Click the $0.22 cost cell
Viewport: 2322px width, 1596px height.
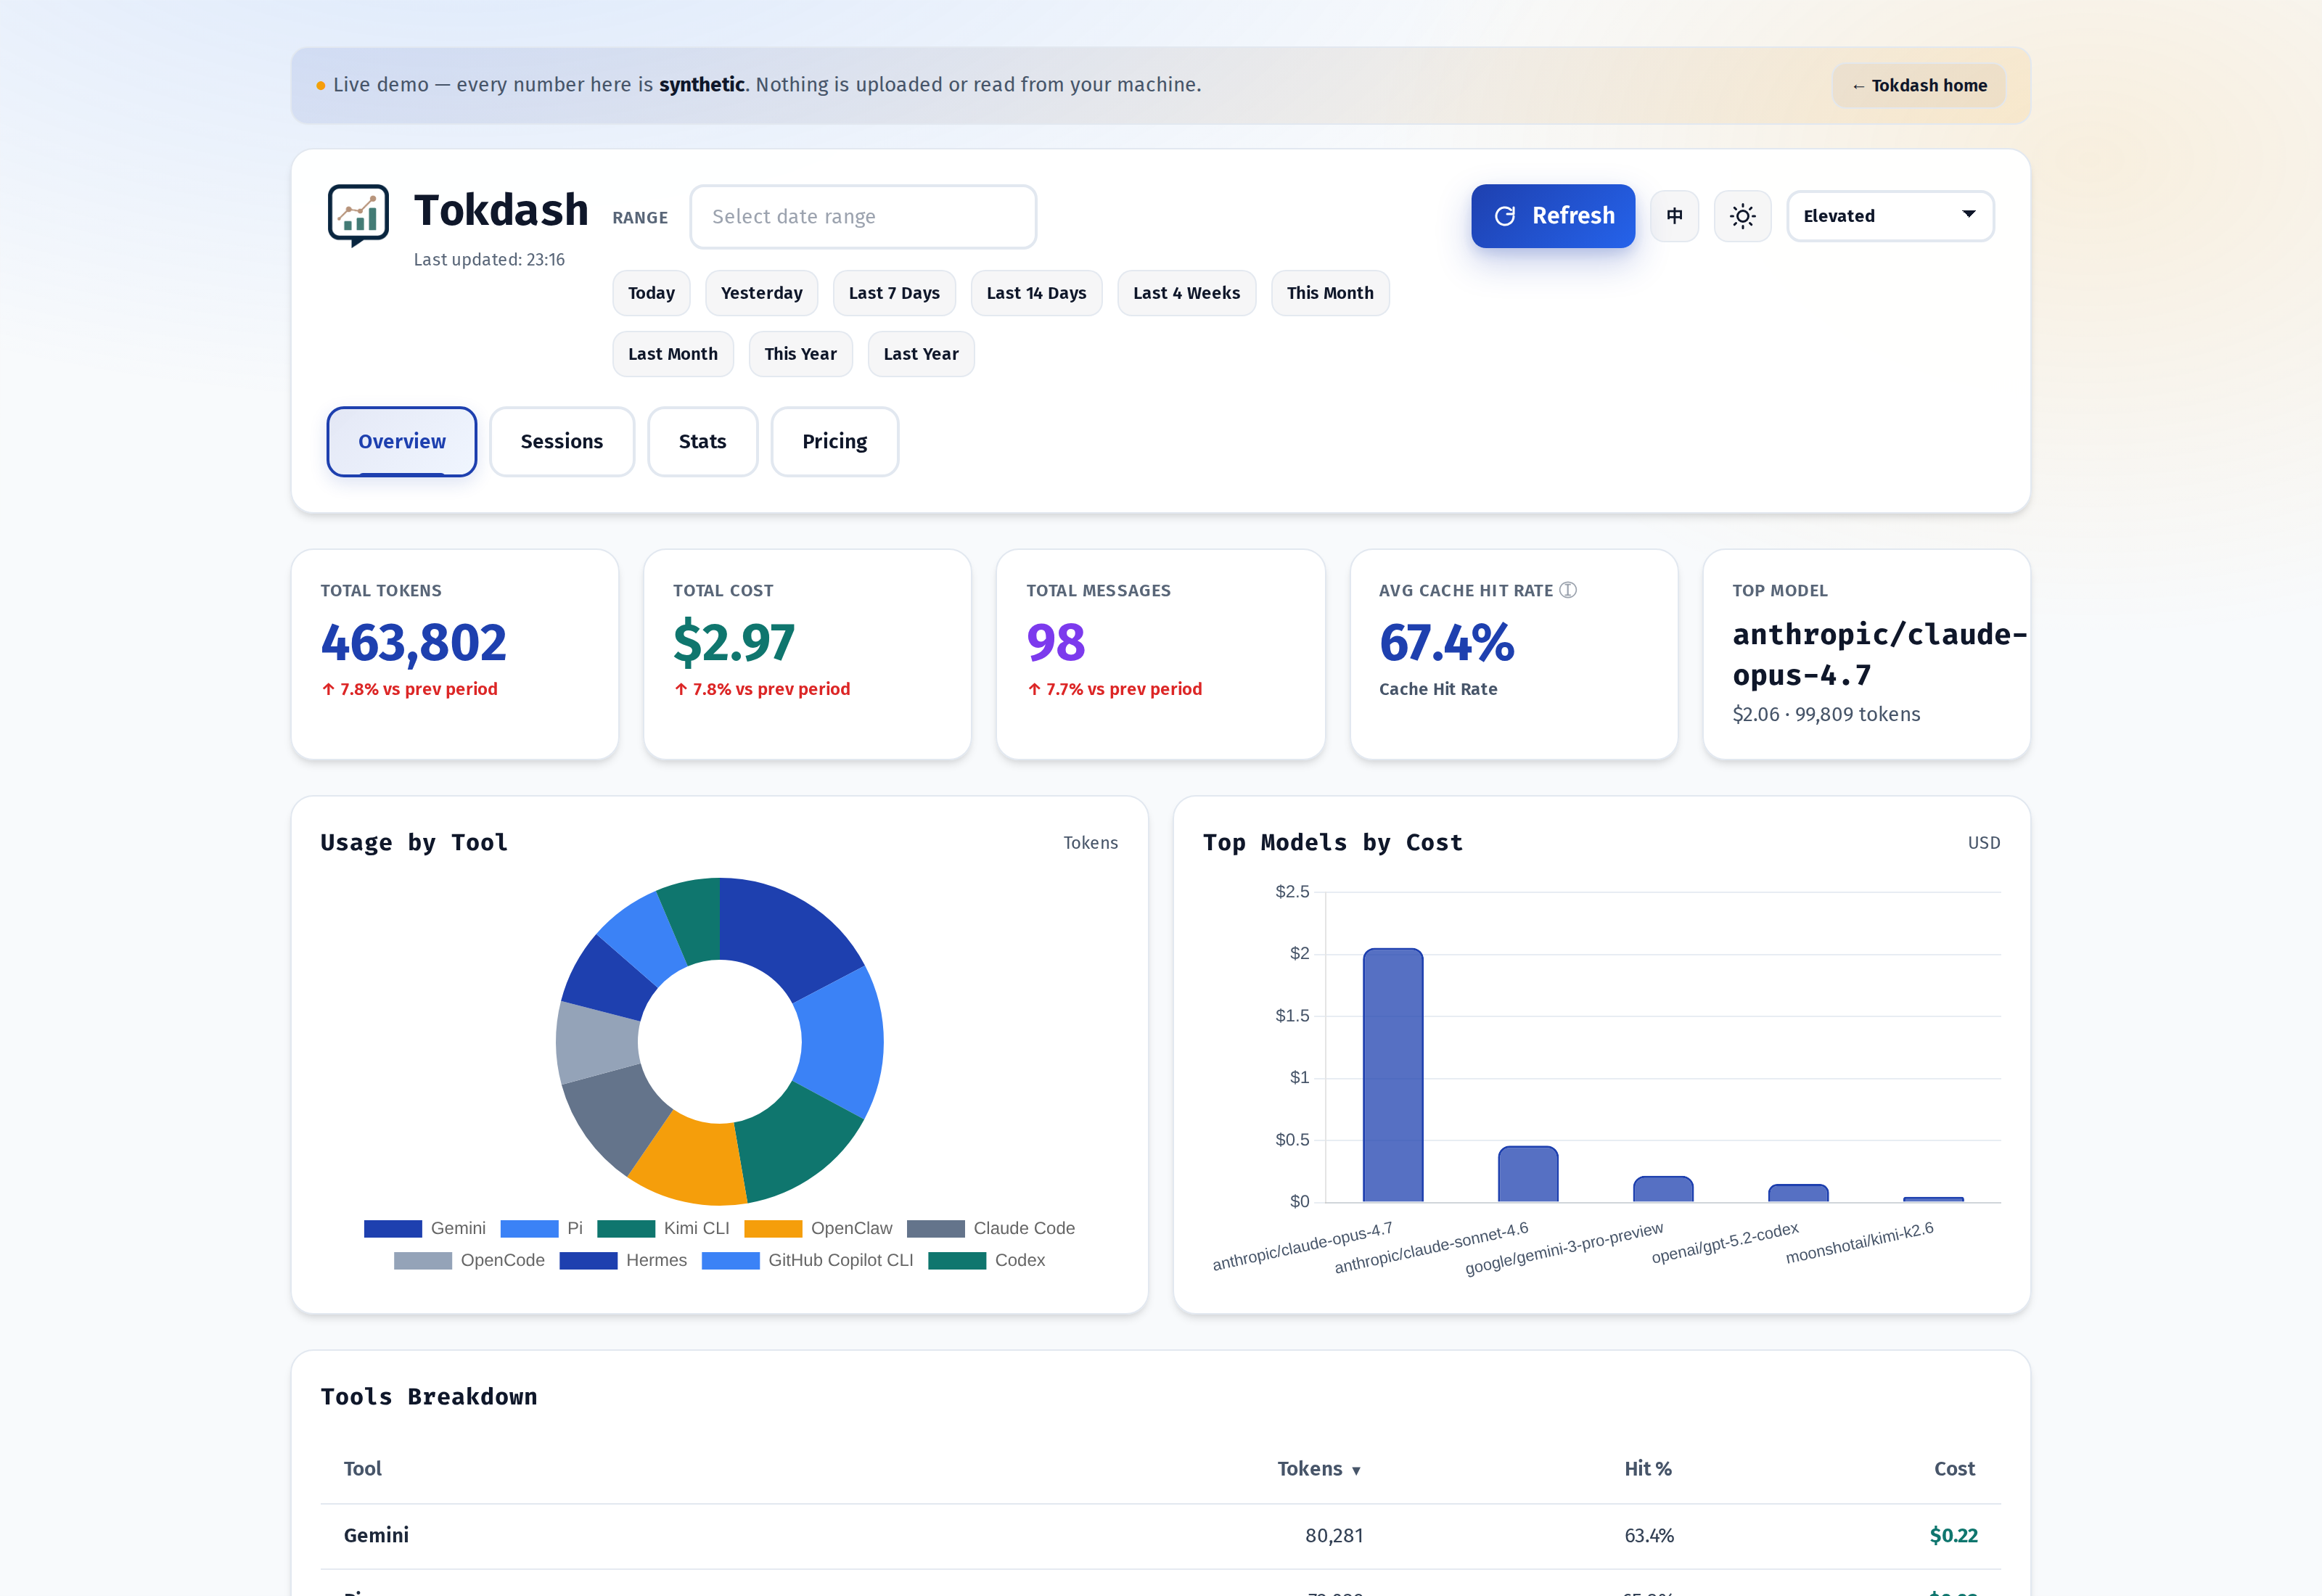coord(1953,1535)
